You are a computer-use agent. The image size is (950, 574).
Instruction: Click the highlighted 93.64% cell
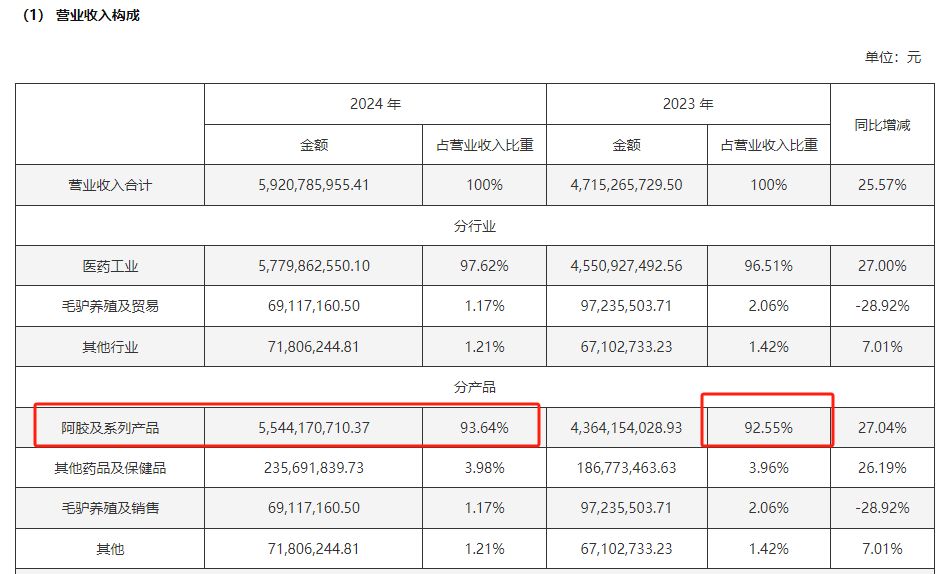coord(484,428)
